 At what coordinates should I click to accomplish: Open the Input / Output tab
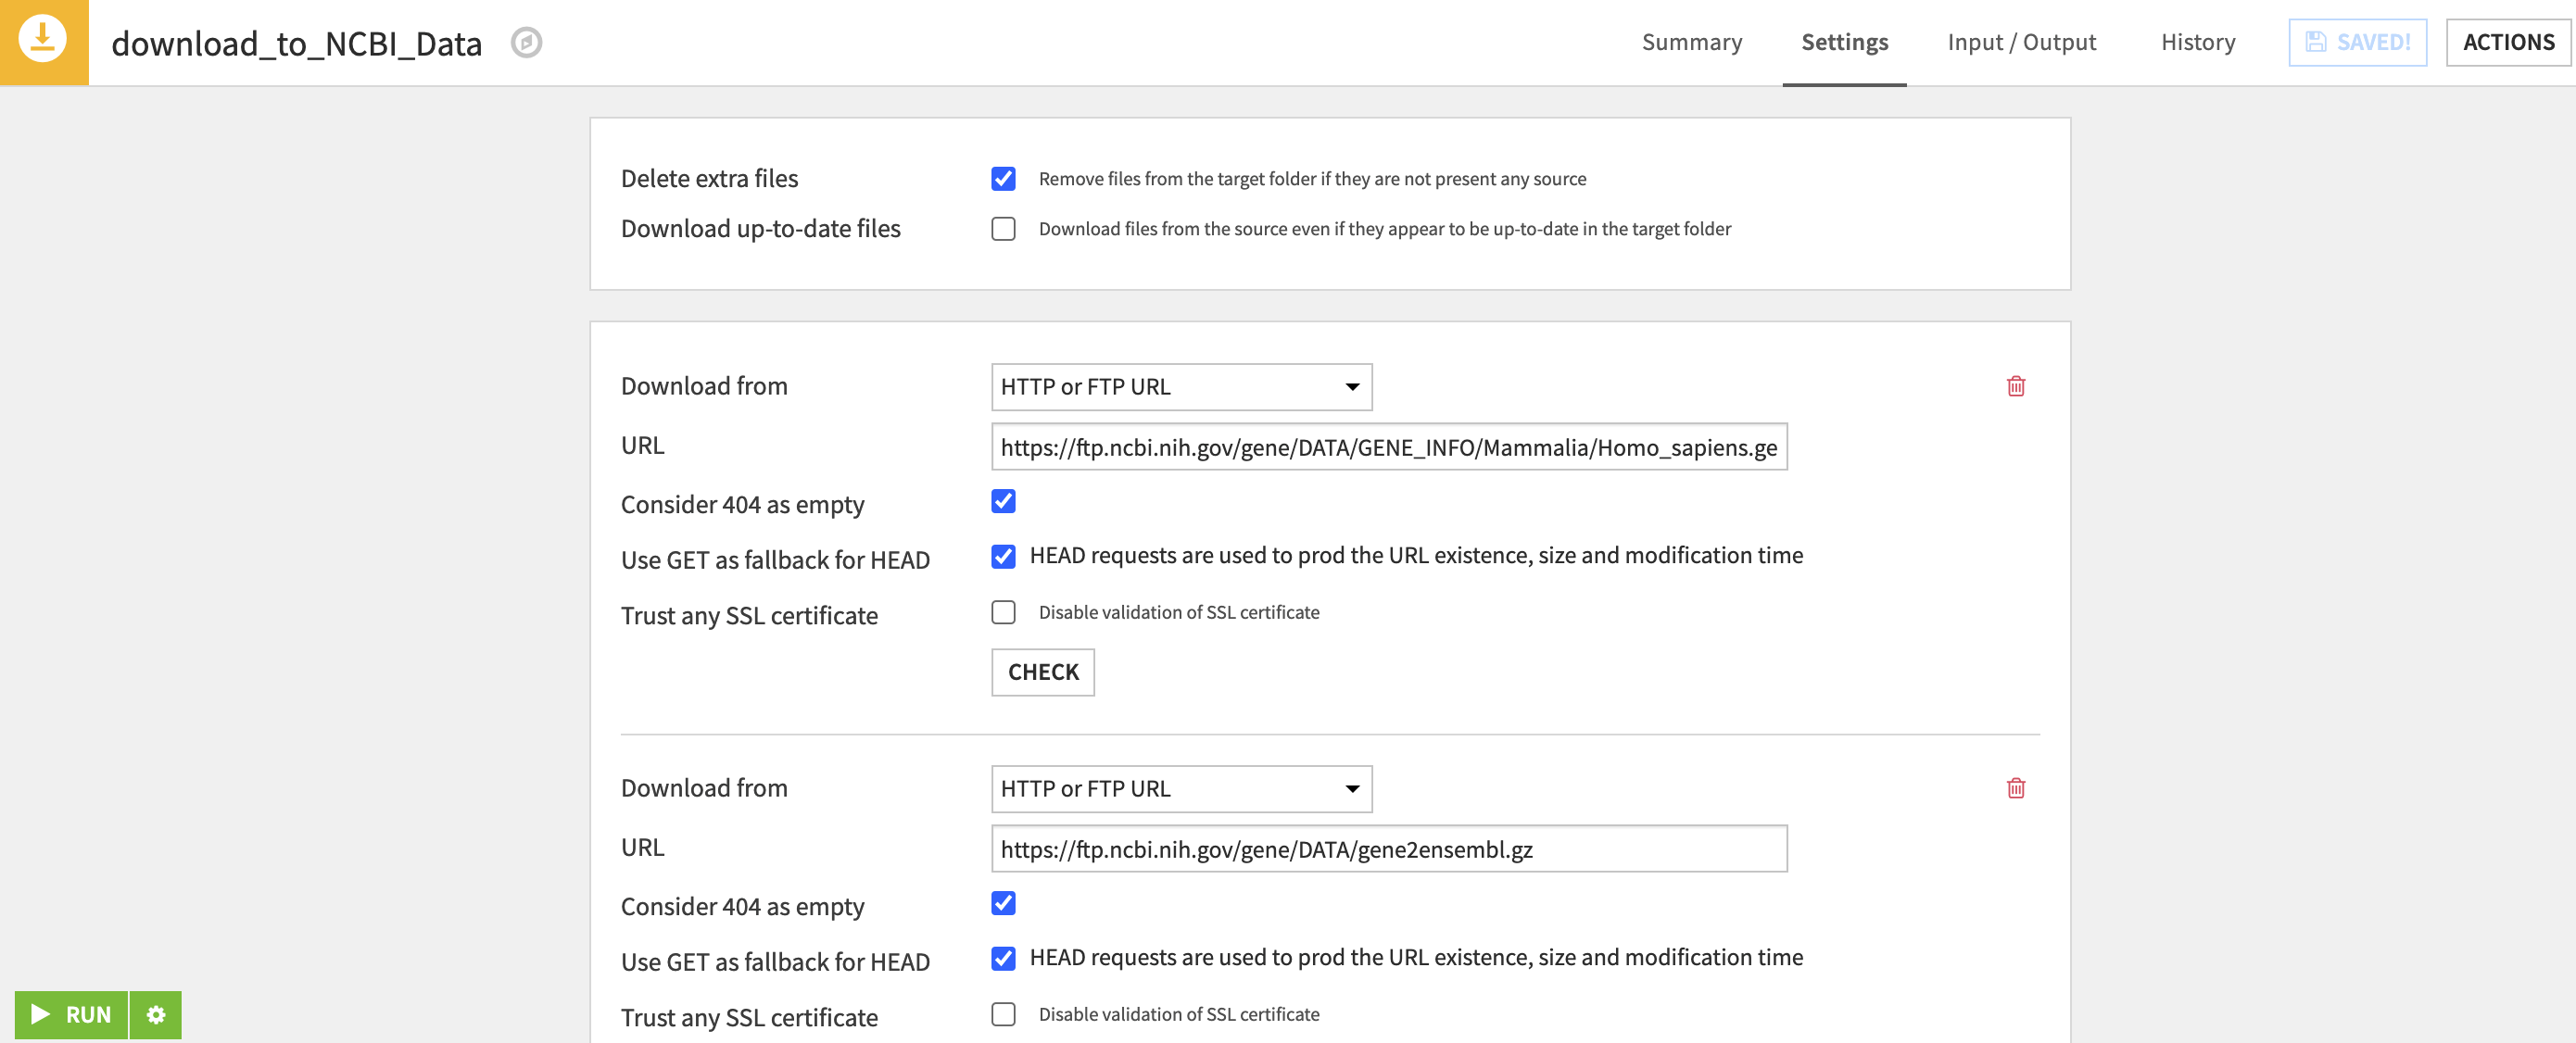coord(2021,42)
